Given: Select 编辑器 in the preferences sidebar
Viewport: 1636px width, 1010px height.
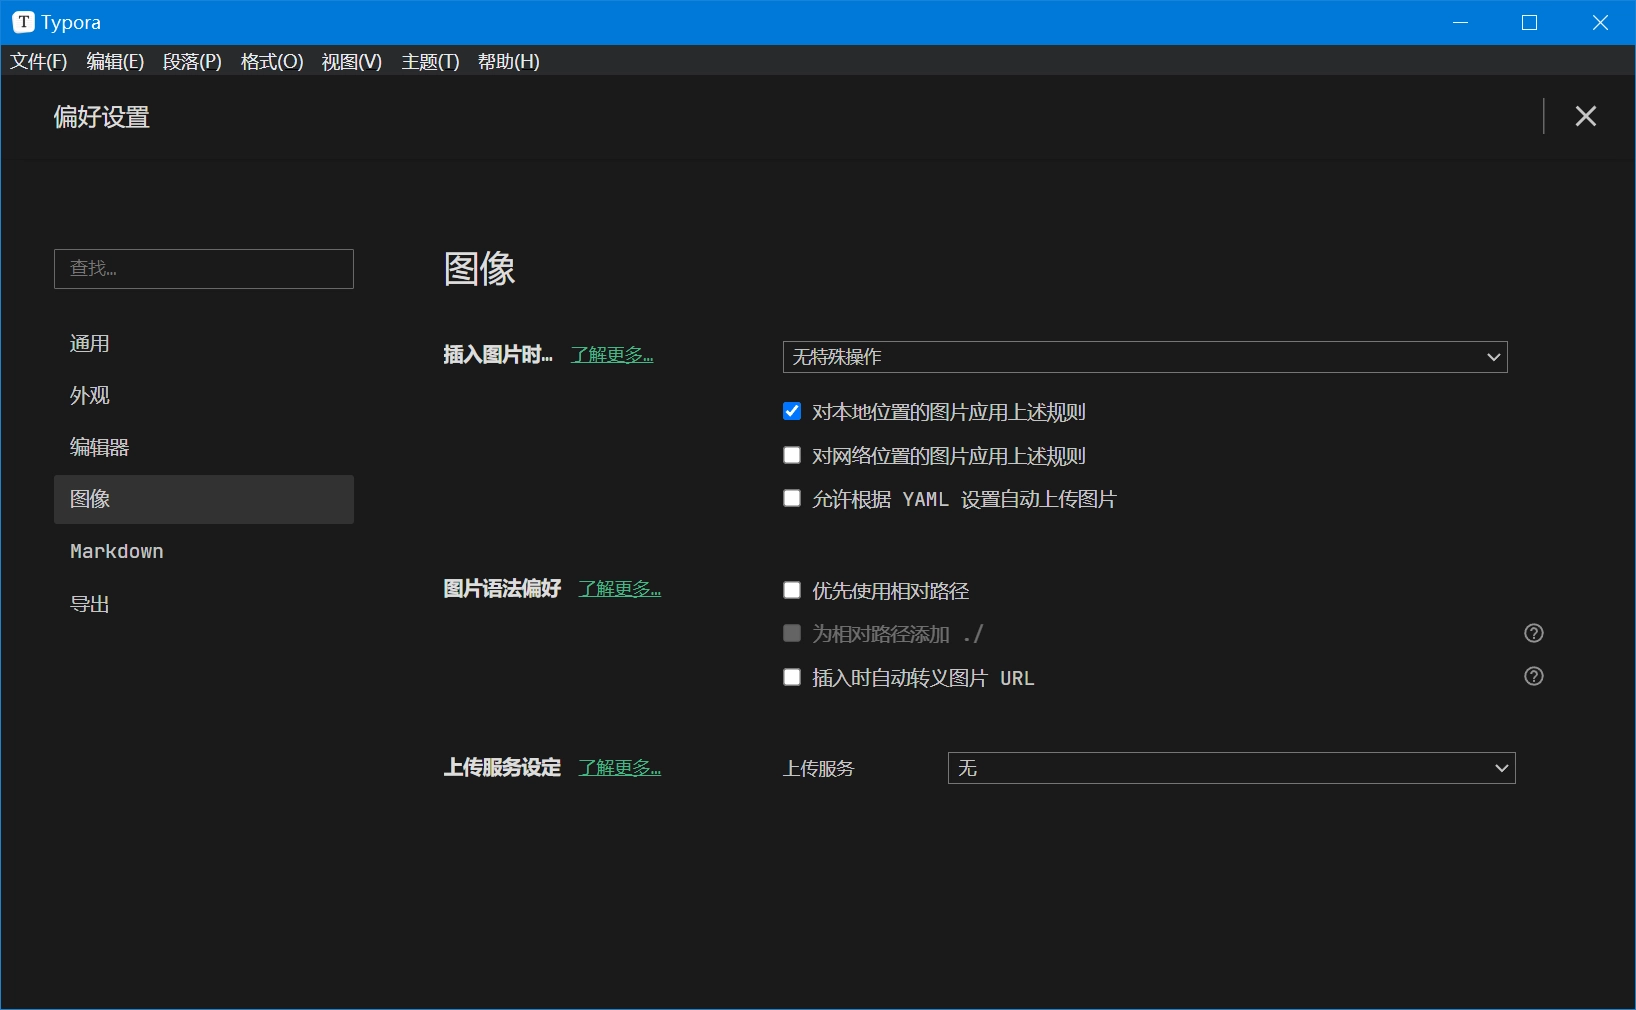Looking at the screenshot, I should tap(204, 447).
